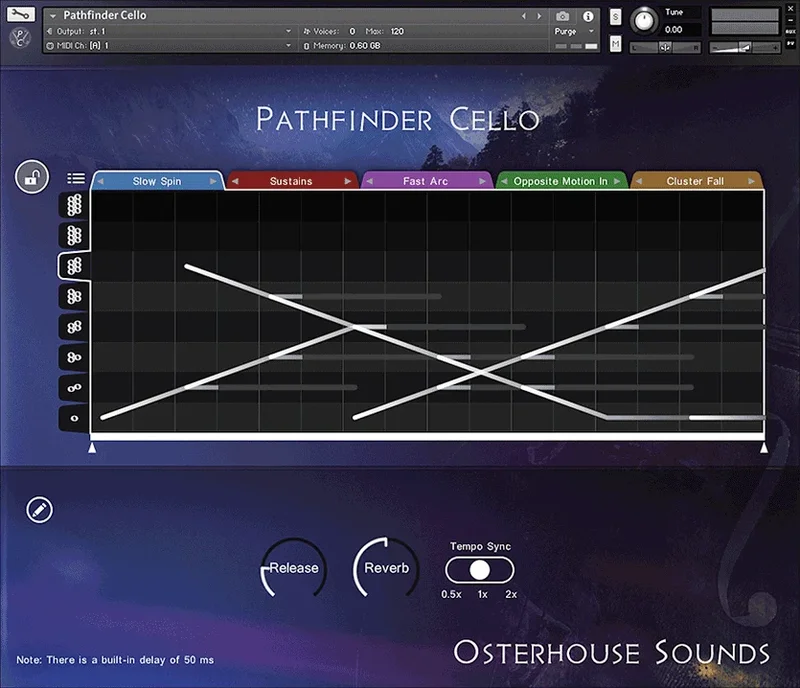Open the pencil edit icon
The image size is (800, 688).
click(x=39, y=509)
